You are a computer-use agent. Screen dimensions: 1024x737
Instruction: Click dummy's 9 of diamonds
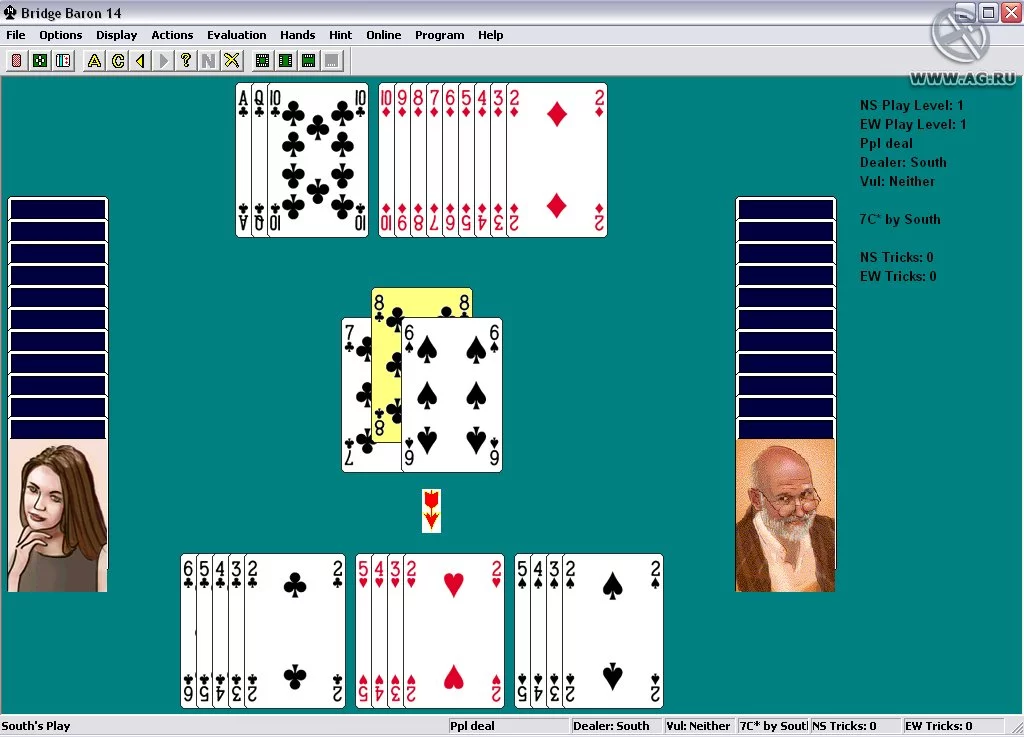pyautogui.click(x=402, y=160)
